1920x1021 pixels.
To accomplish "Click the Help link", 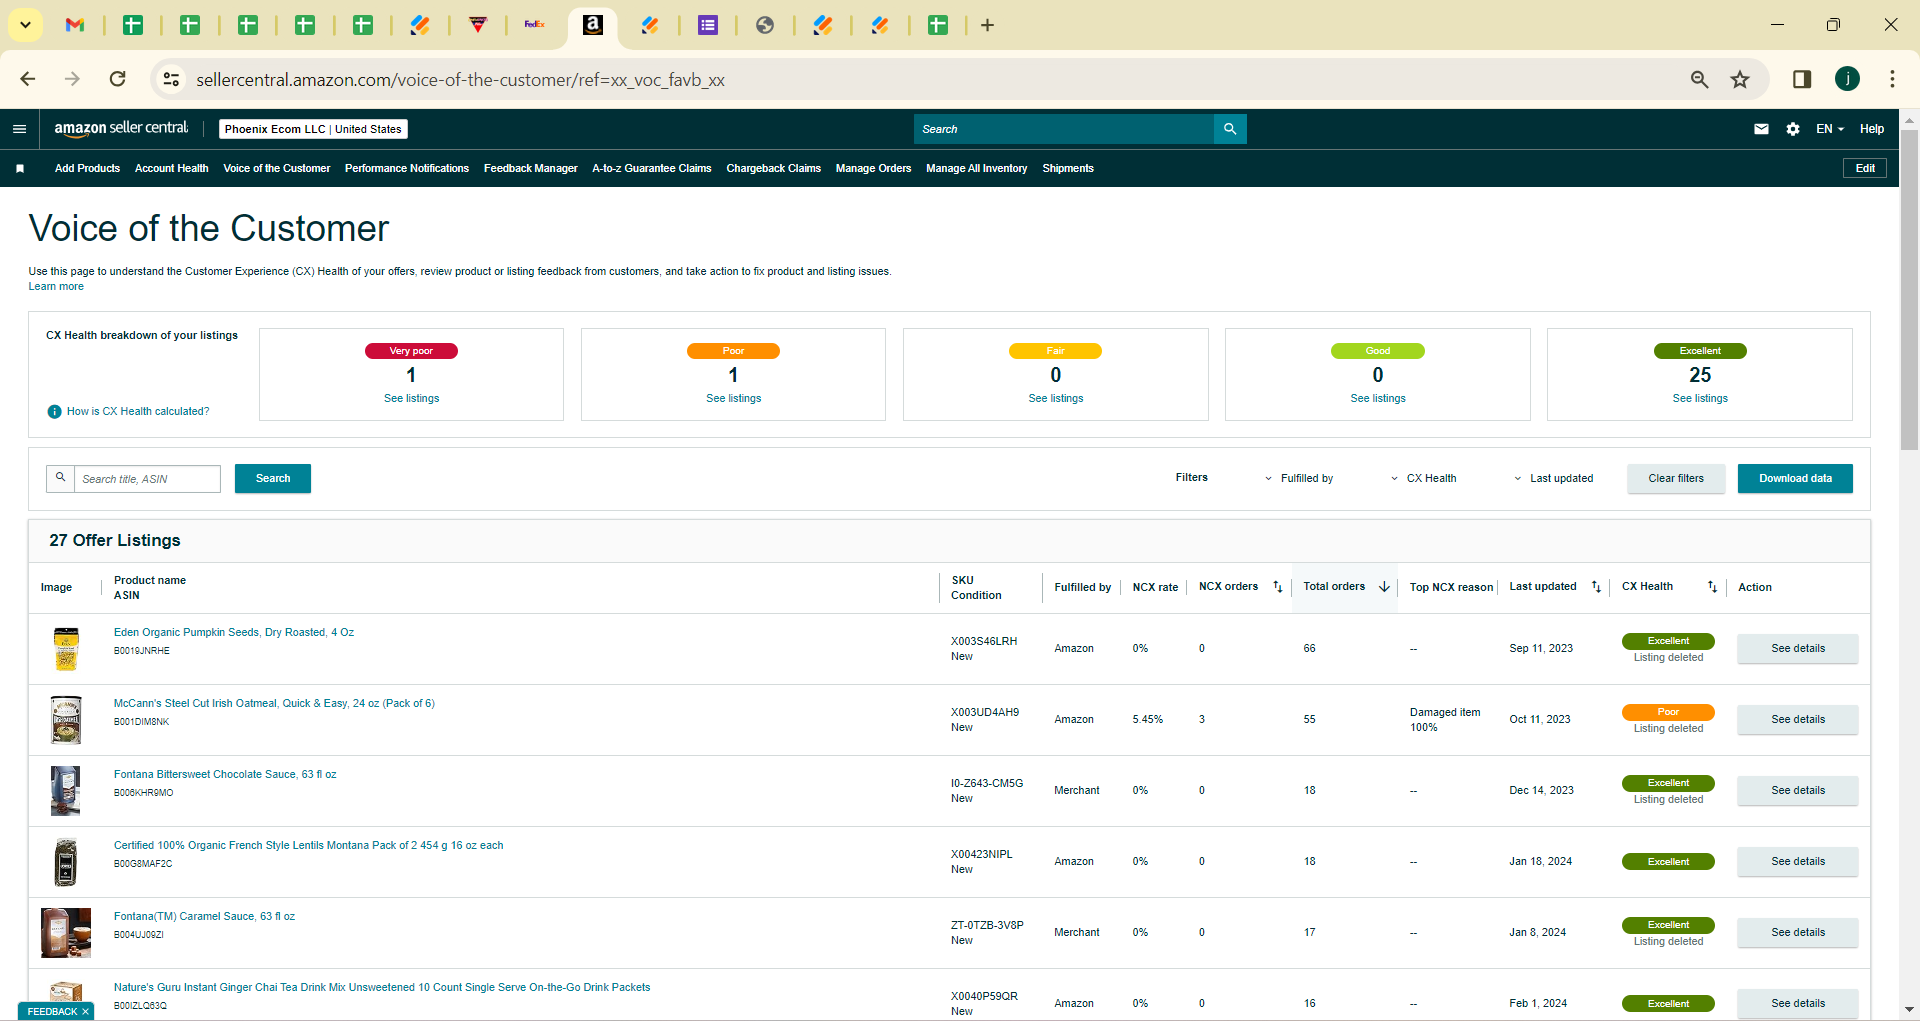I will pos(1872,129).
